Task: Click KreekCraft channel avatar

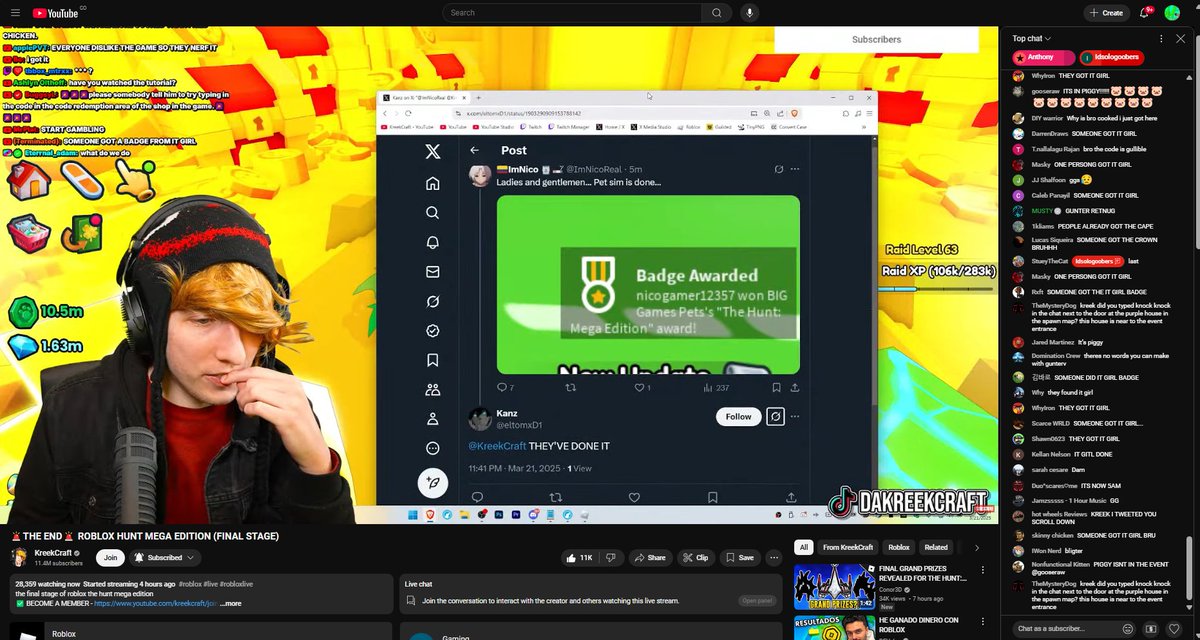Action: pyautogui.click(x=19, y=557)
